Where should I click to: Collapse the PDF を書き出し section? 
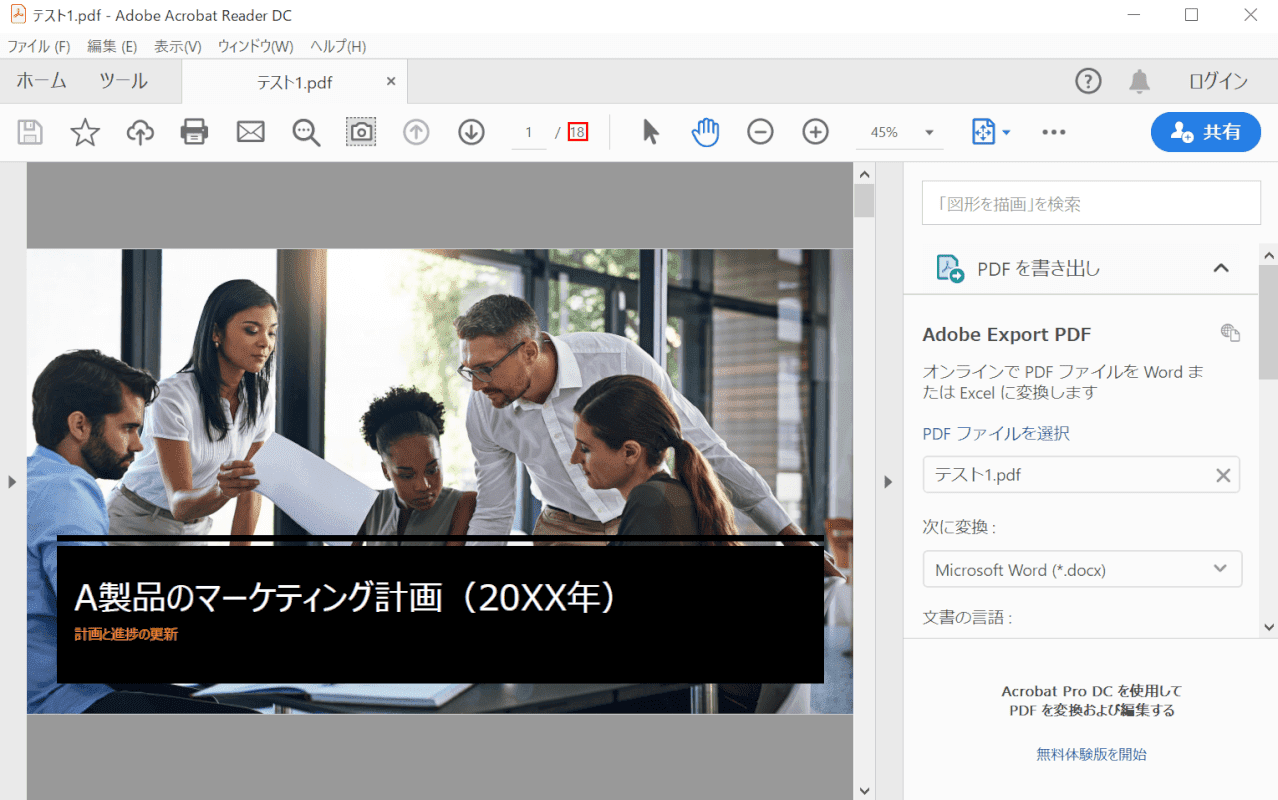1220,268
